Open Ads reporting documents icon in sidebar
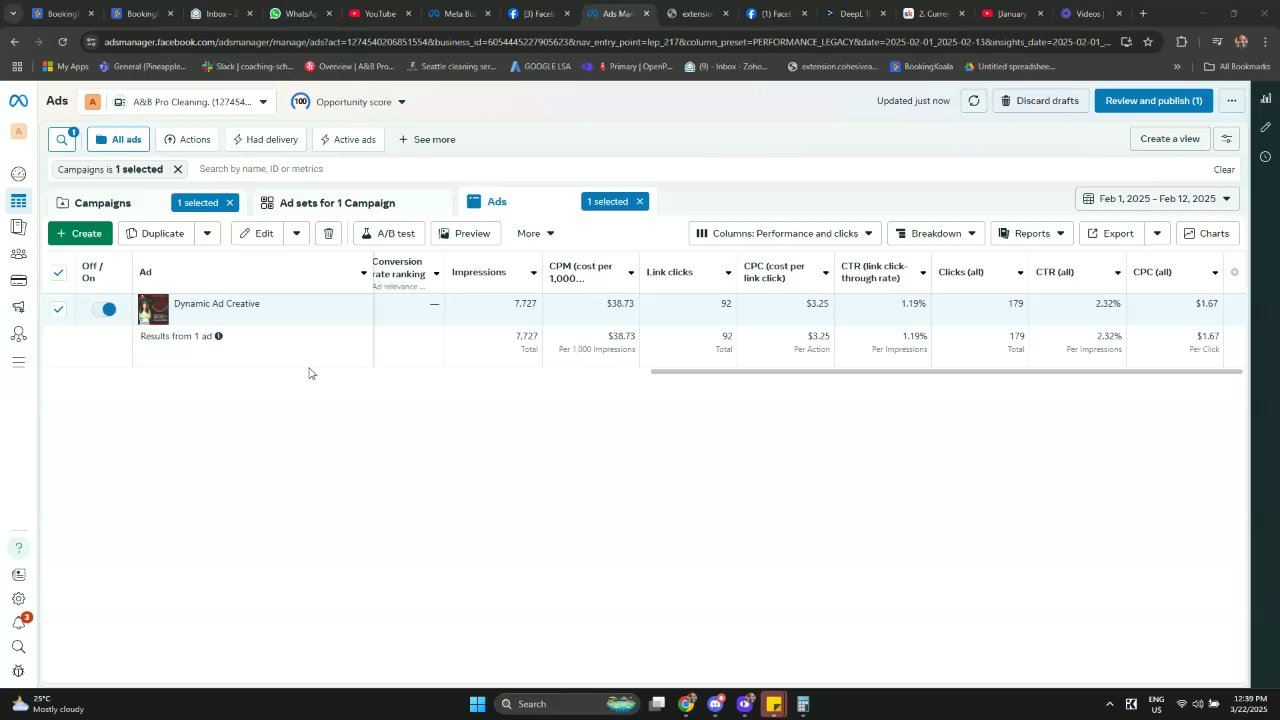1280x720 pixels. (18, 227)
